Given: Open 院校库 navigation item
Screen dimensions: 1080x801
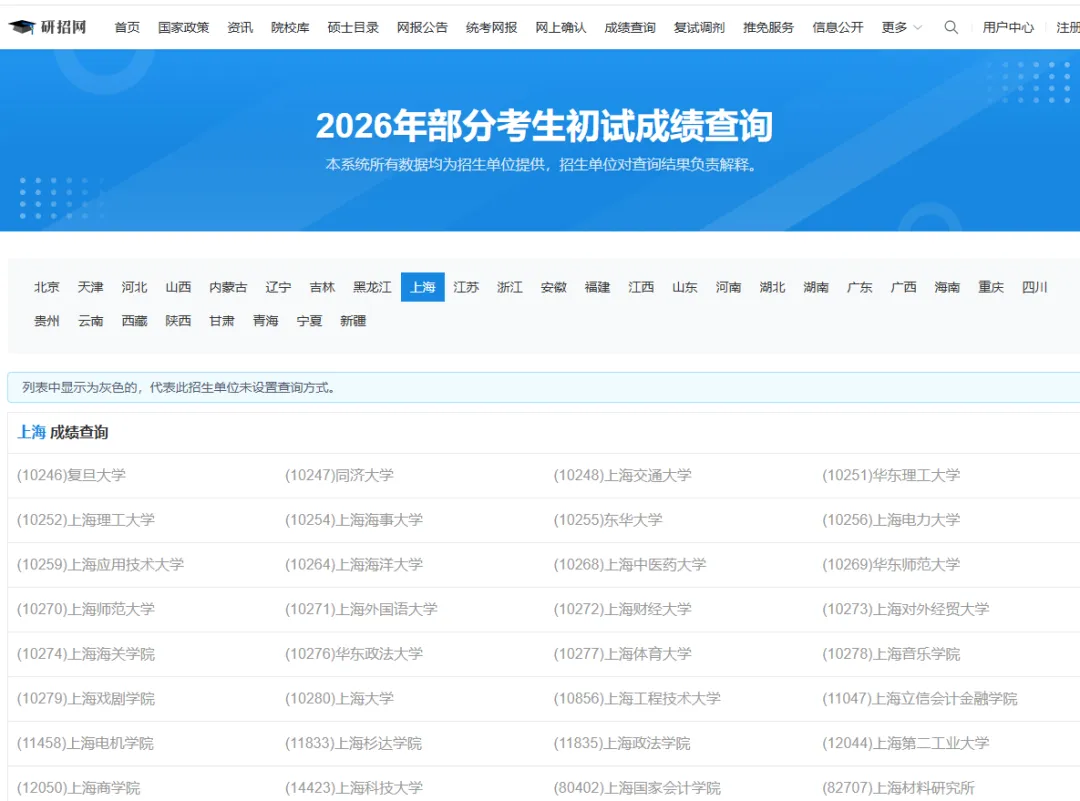Looking at the screenshot, I should point(290,28).
